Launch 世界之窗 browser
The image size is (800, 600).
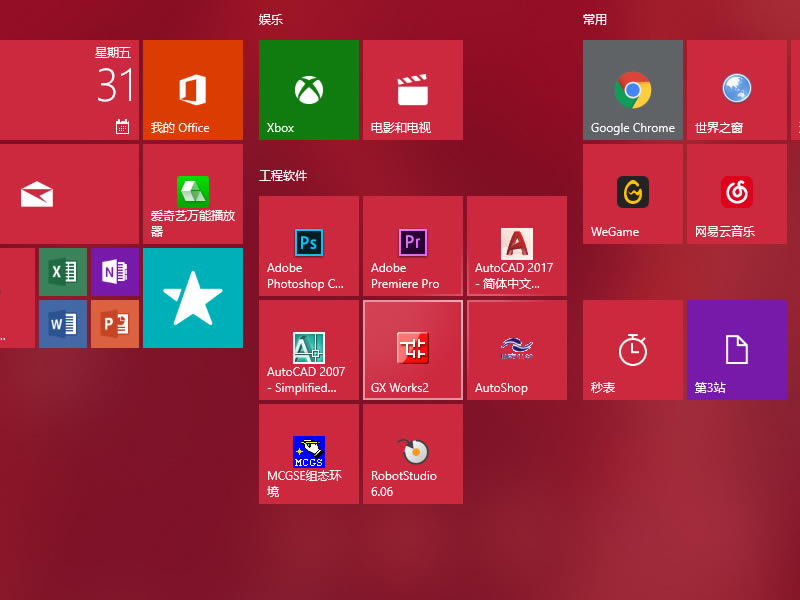pyautogui.click(x=736, y=90)
